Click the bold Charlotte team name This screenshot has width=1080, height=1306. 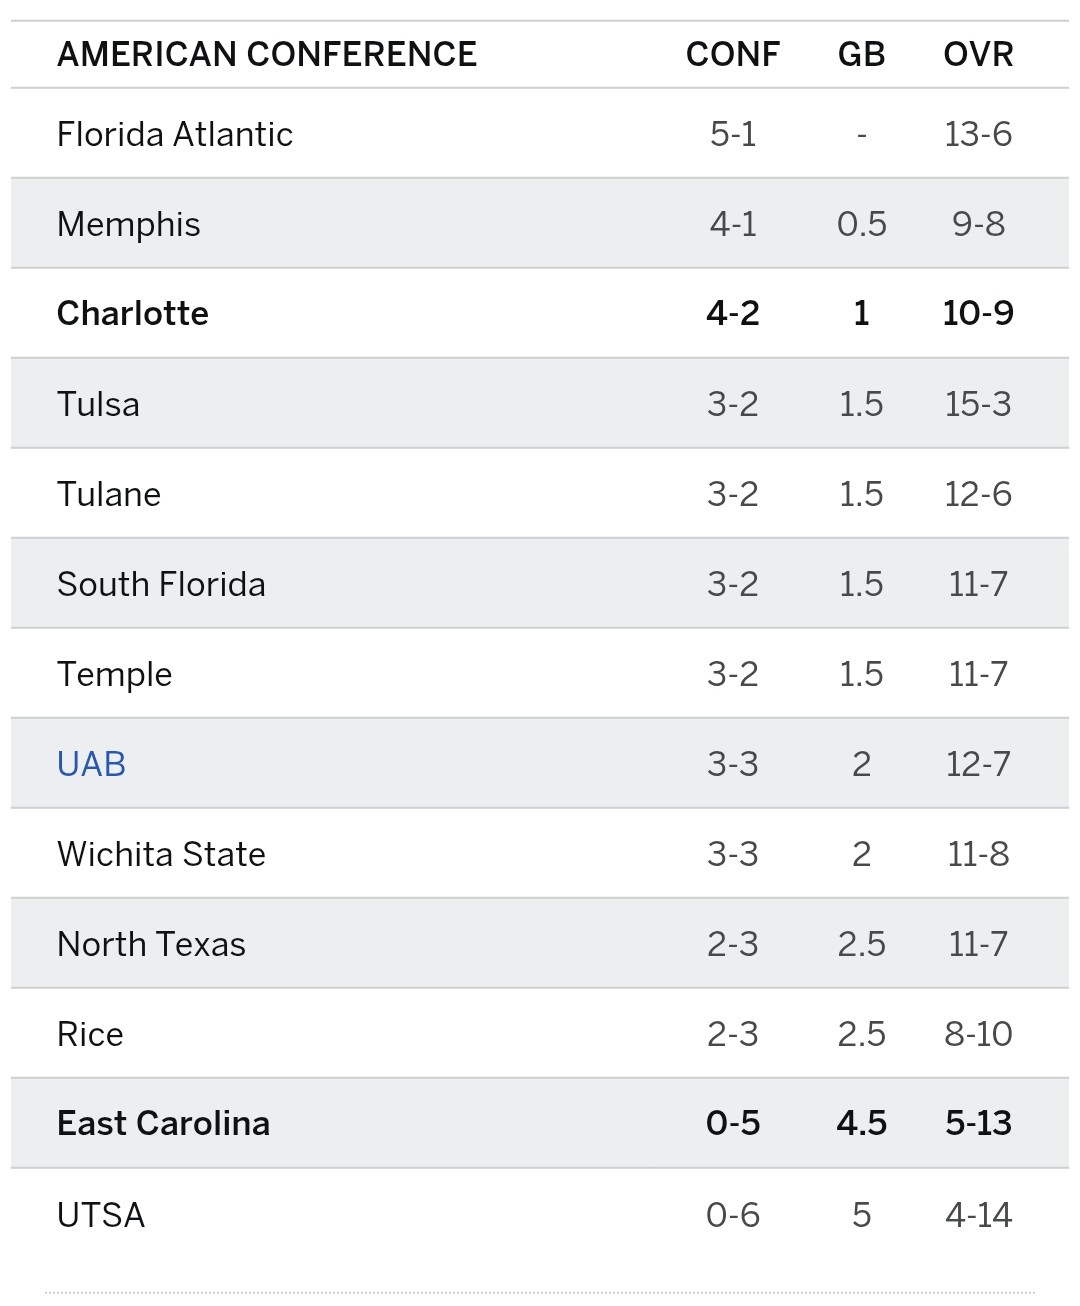(133, 314)
